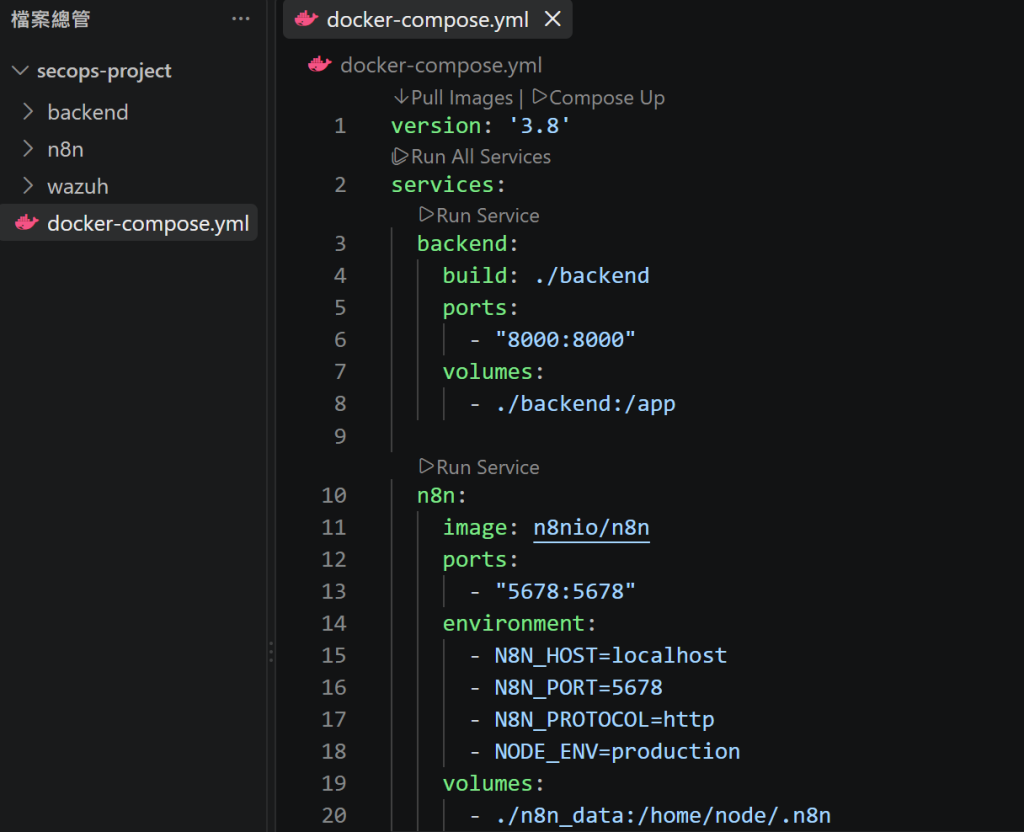Click the '3.8' version value
Screen dimensions: 1024x832
pos(539,125)
